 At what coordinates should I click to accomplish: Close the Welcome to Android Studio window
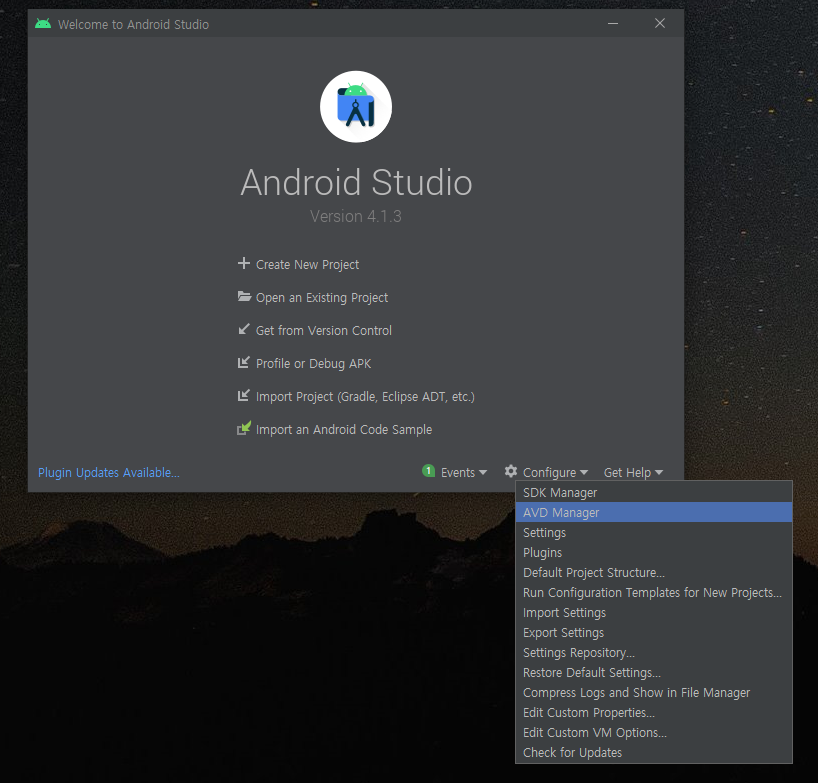point(659,23)
